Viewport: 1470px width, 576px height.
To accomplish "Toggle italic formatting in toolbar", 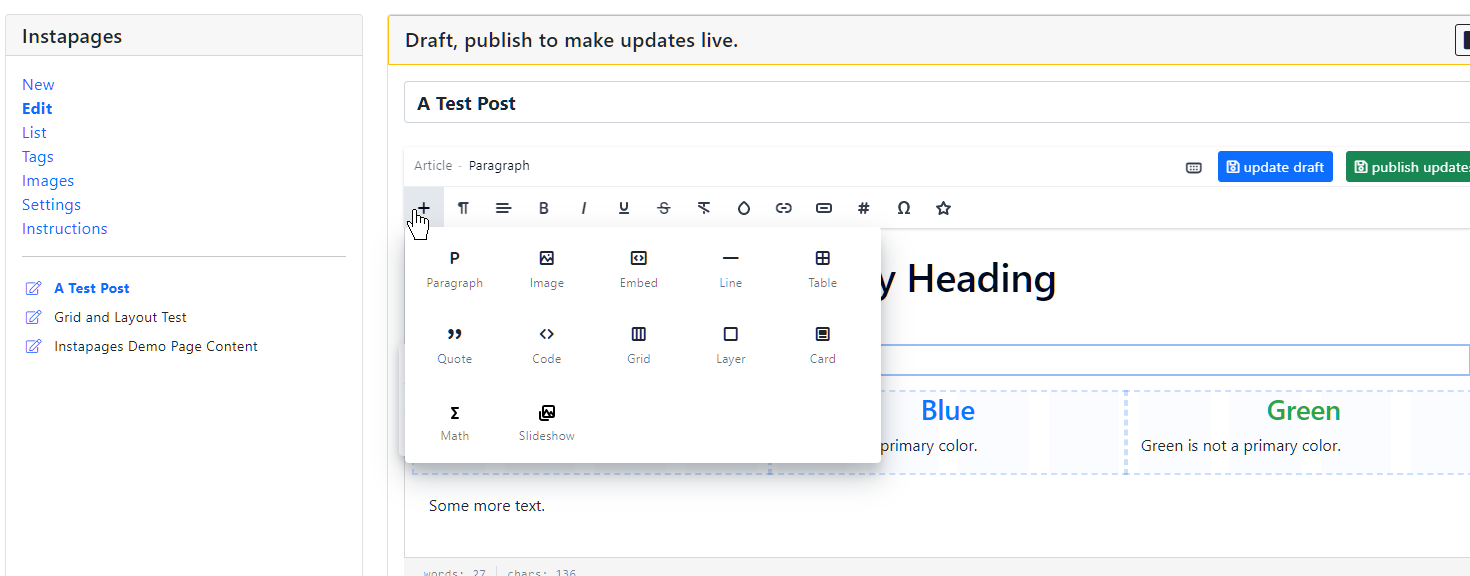I will pos(584,208).
